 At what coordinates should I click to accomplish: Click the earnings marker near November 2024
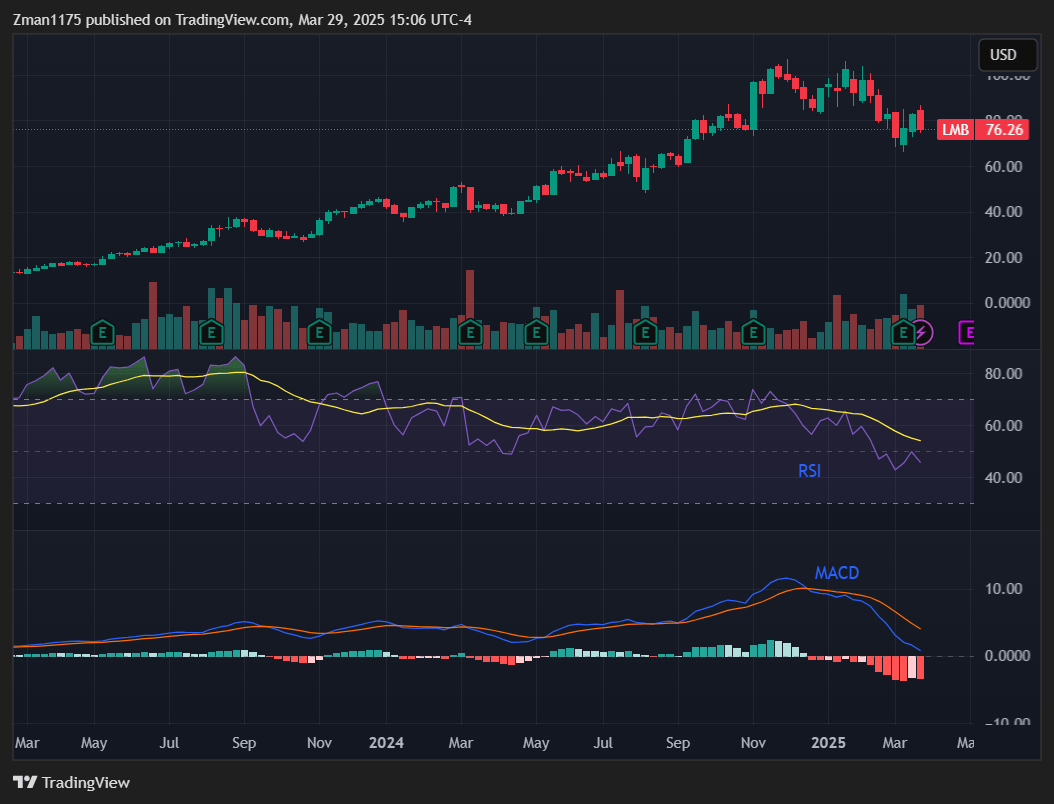tap(753, 331)
